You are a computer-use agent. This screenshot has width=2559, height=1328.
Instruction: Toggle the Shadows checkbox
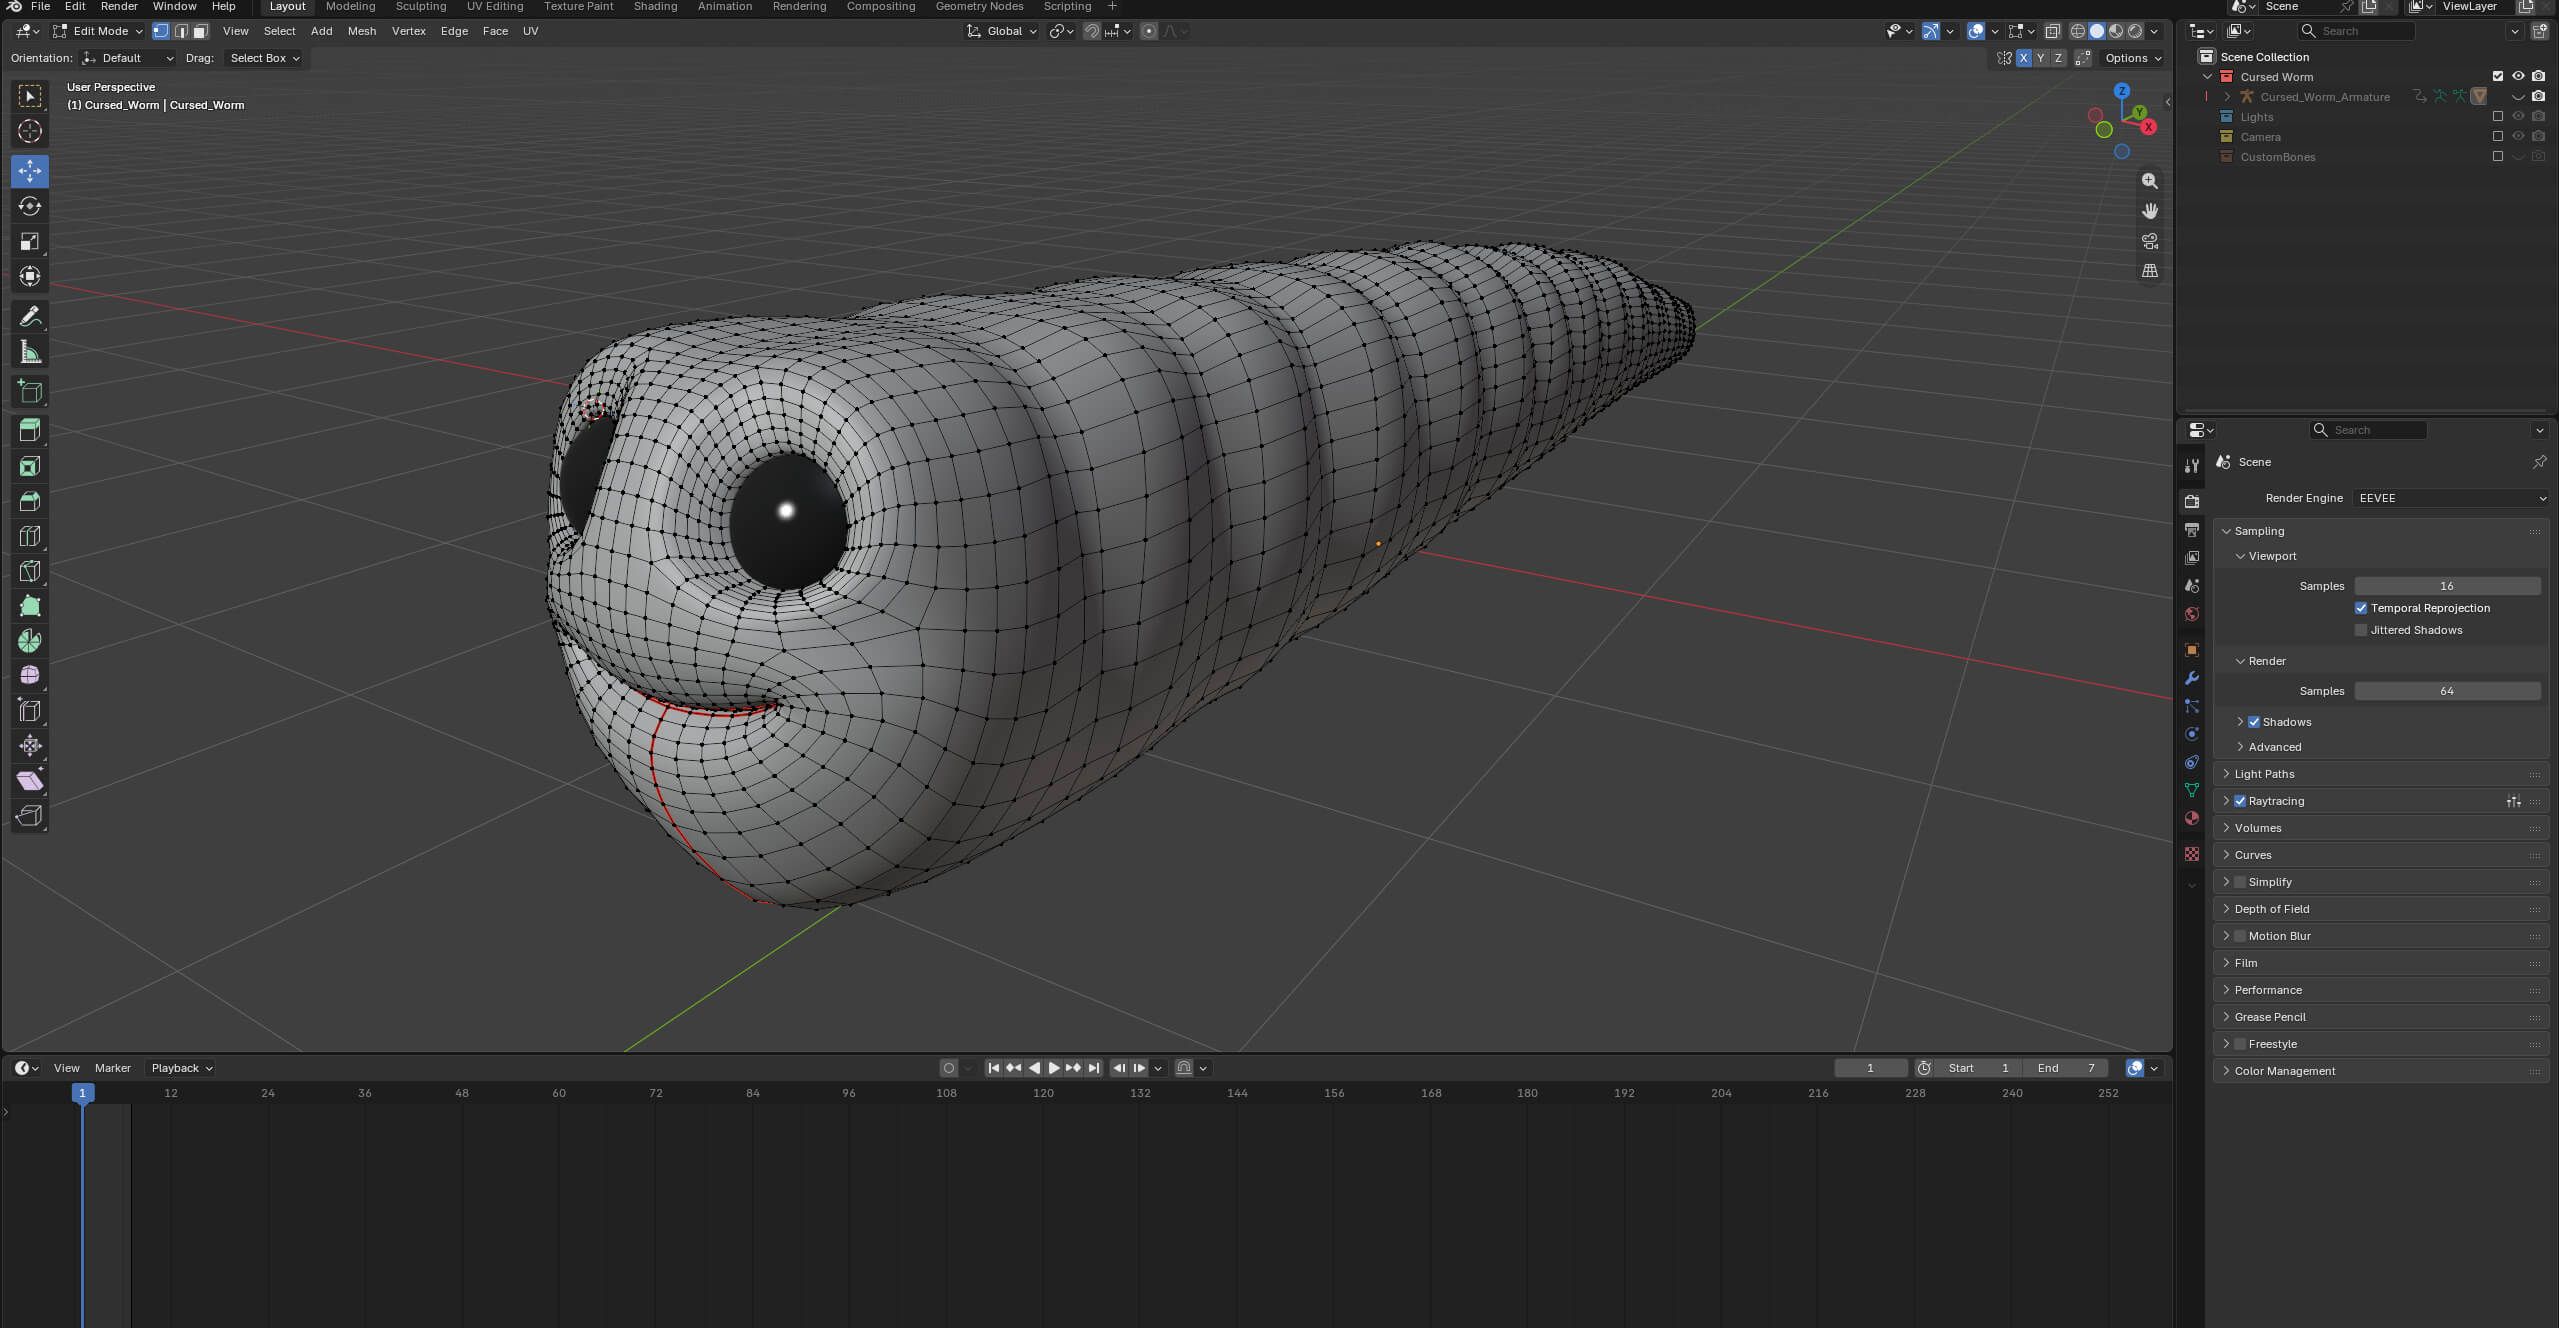pos(2254,722)
